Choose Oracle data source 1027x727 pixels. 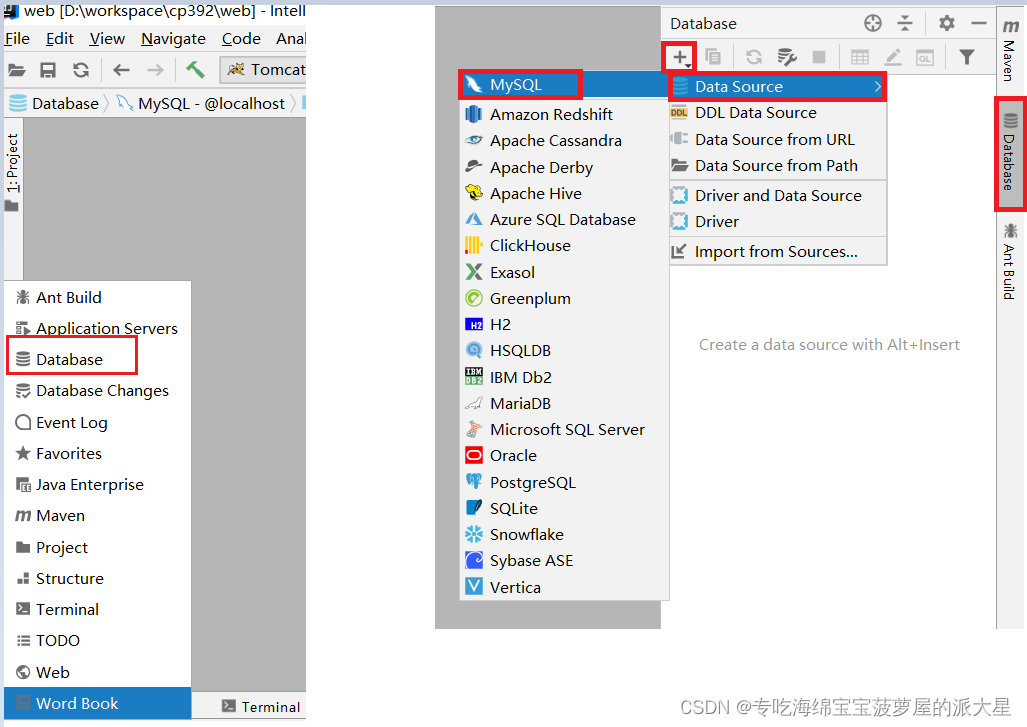(563, 455)
